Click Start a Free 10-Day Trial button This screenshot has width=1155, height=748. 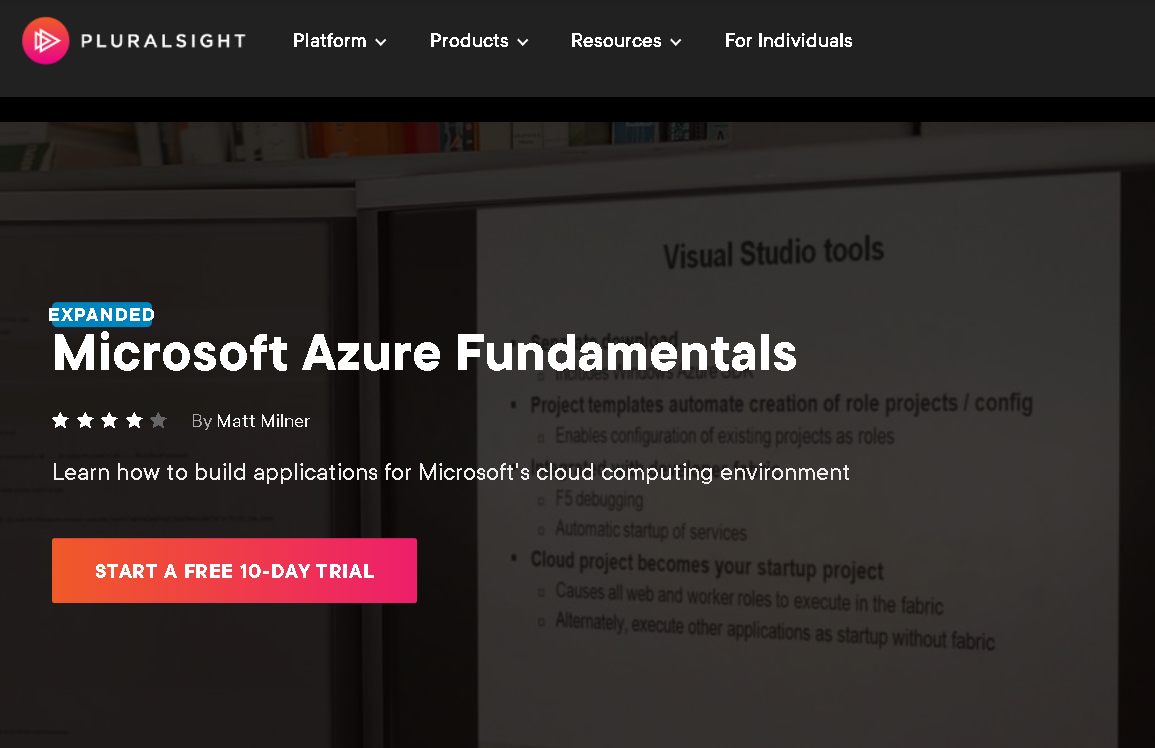pos(234,570)
